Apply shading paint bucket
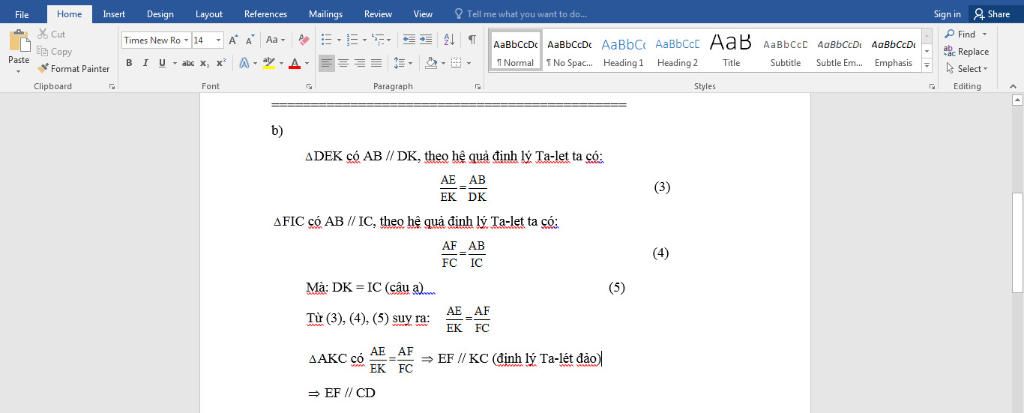1024x413 pixels. pos(430,63)
